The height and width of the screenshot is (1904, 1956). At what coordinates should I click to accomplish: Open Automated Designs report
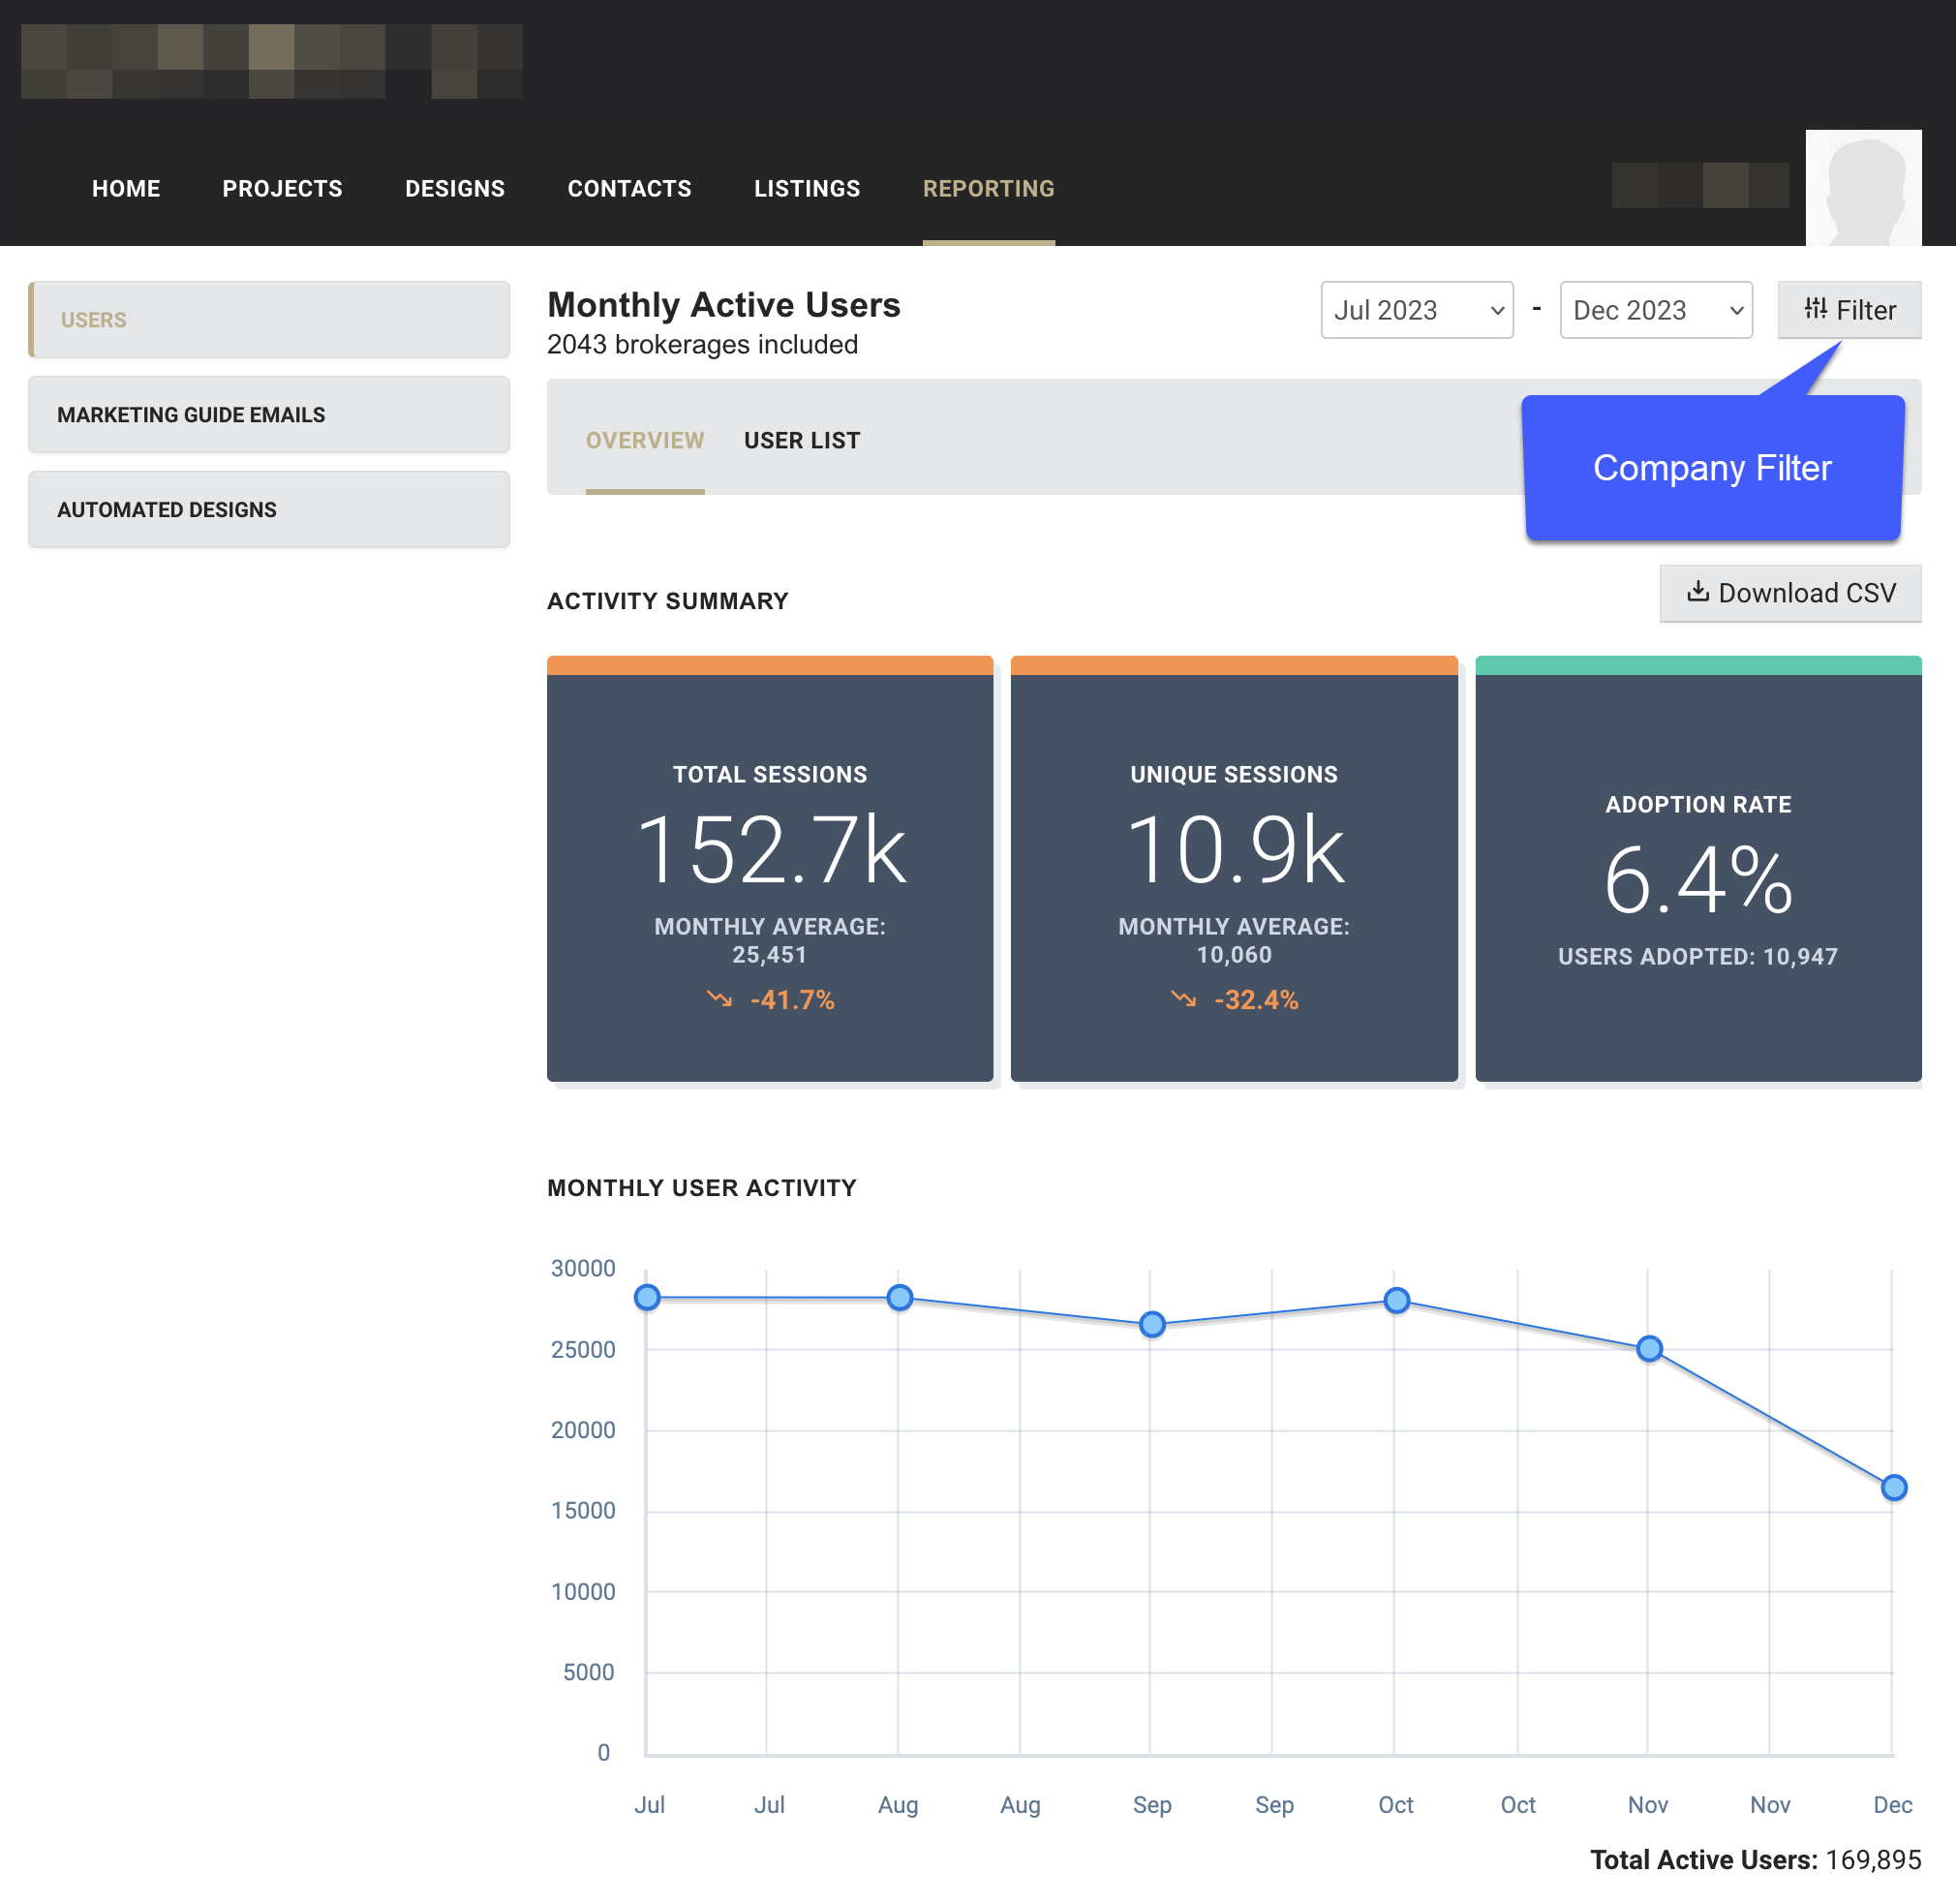click(x=269, y=510)
